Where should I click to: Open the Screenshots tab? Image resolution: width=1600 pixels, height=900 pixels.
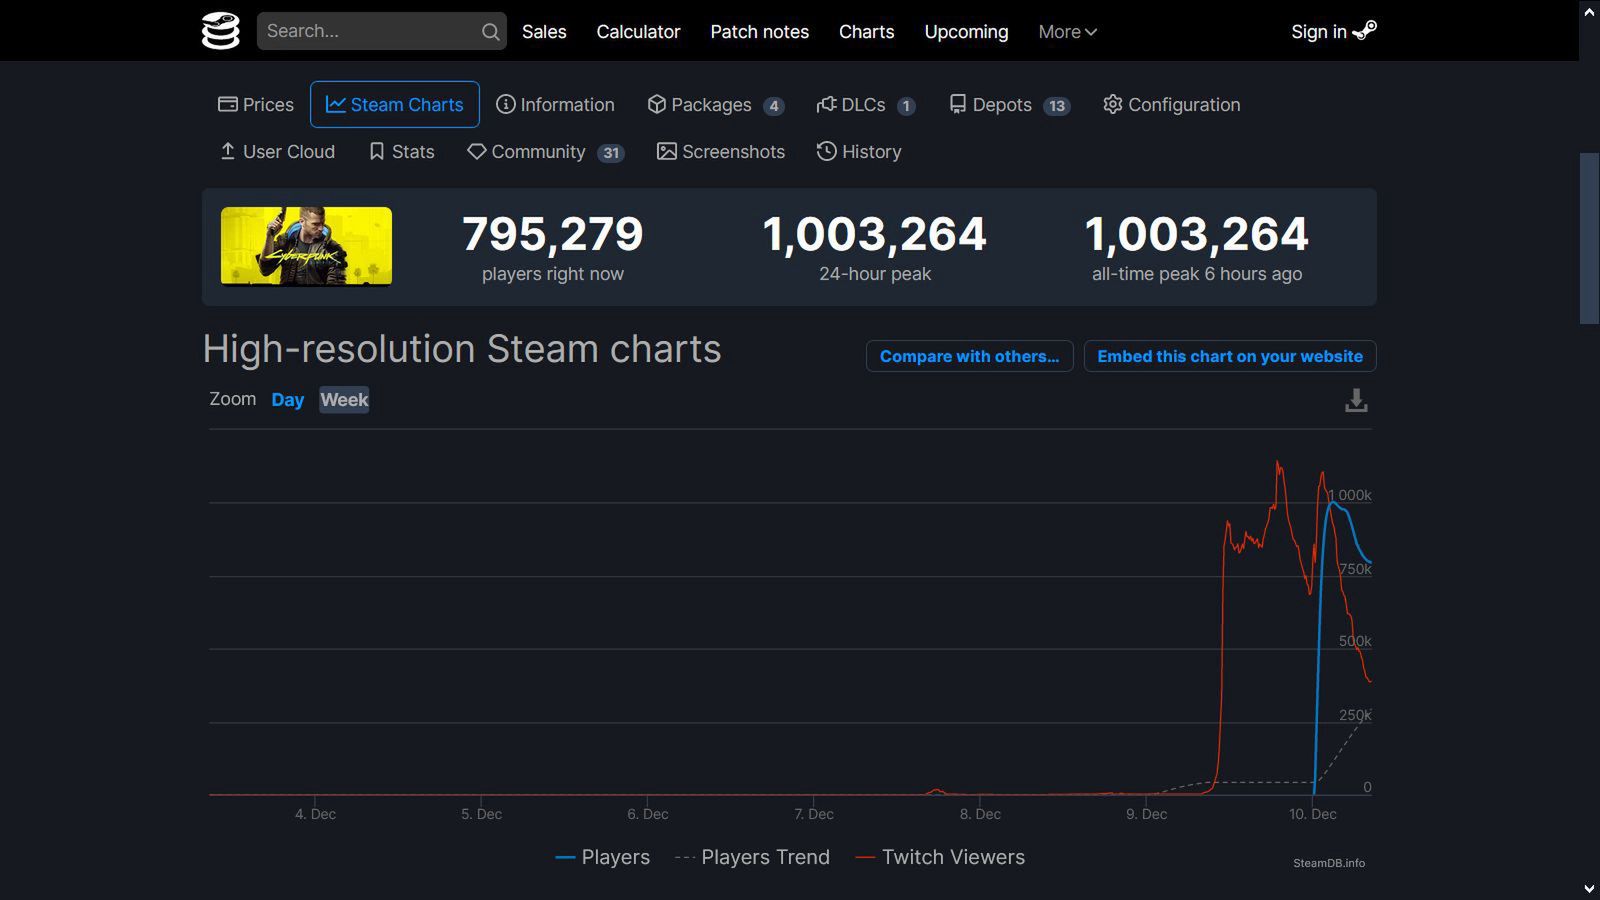click(x=721, y=152)
